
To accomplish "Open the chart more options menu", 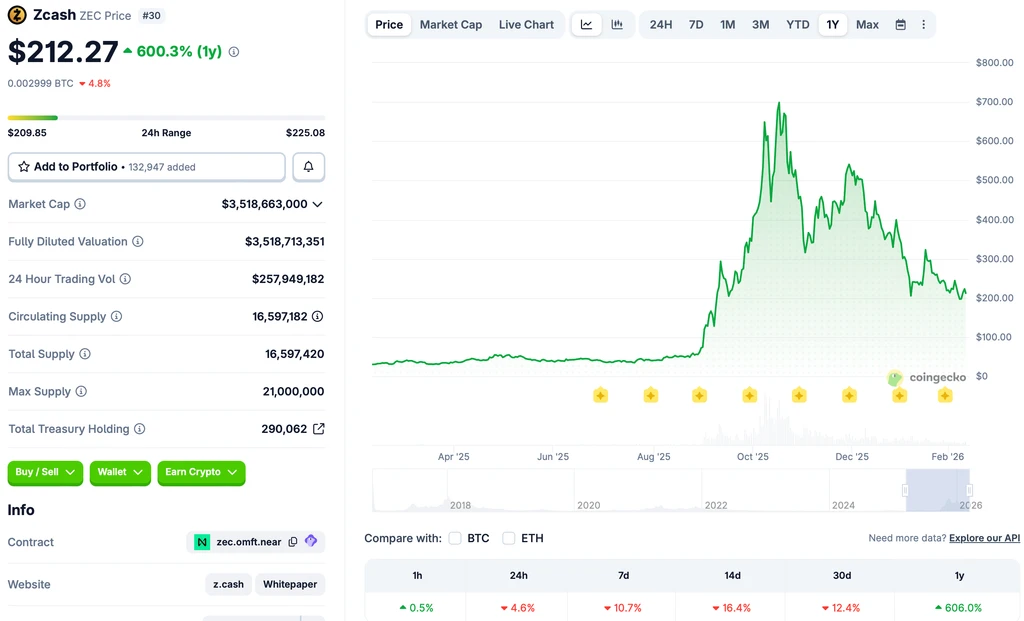I will click(x=923, y=25).
